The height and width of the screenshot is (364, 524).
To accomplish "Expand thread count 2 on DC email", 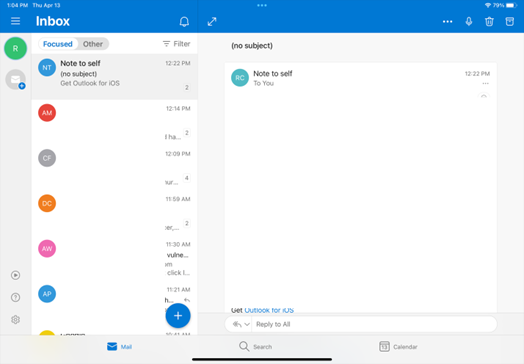I will pyautogui.click(x=187, y=223).
